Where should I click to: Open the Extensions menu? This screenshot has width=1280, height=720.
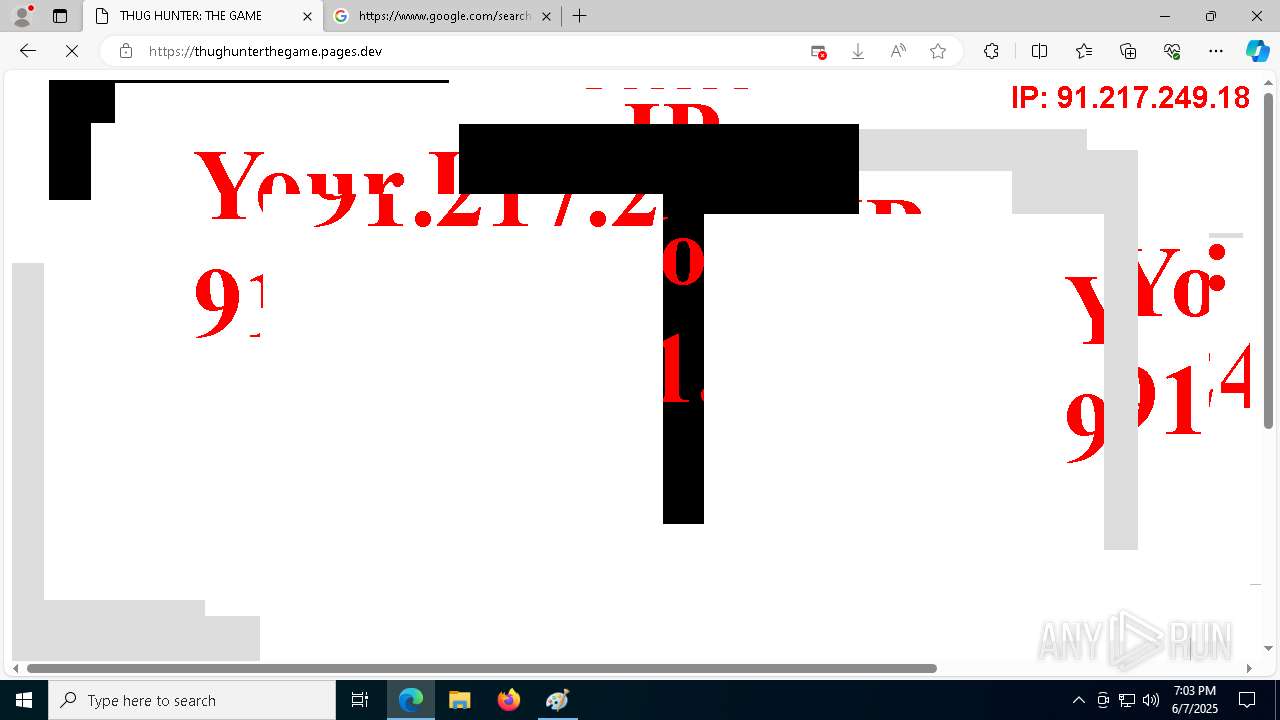pos(991,51)
